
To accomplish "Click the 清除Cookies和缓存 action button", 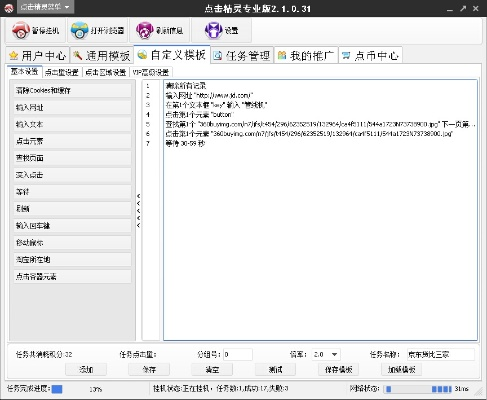I will coord(72,90).
